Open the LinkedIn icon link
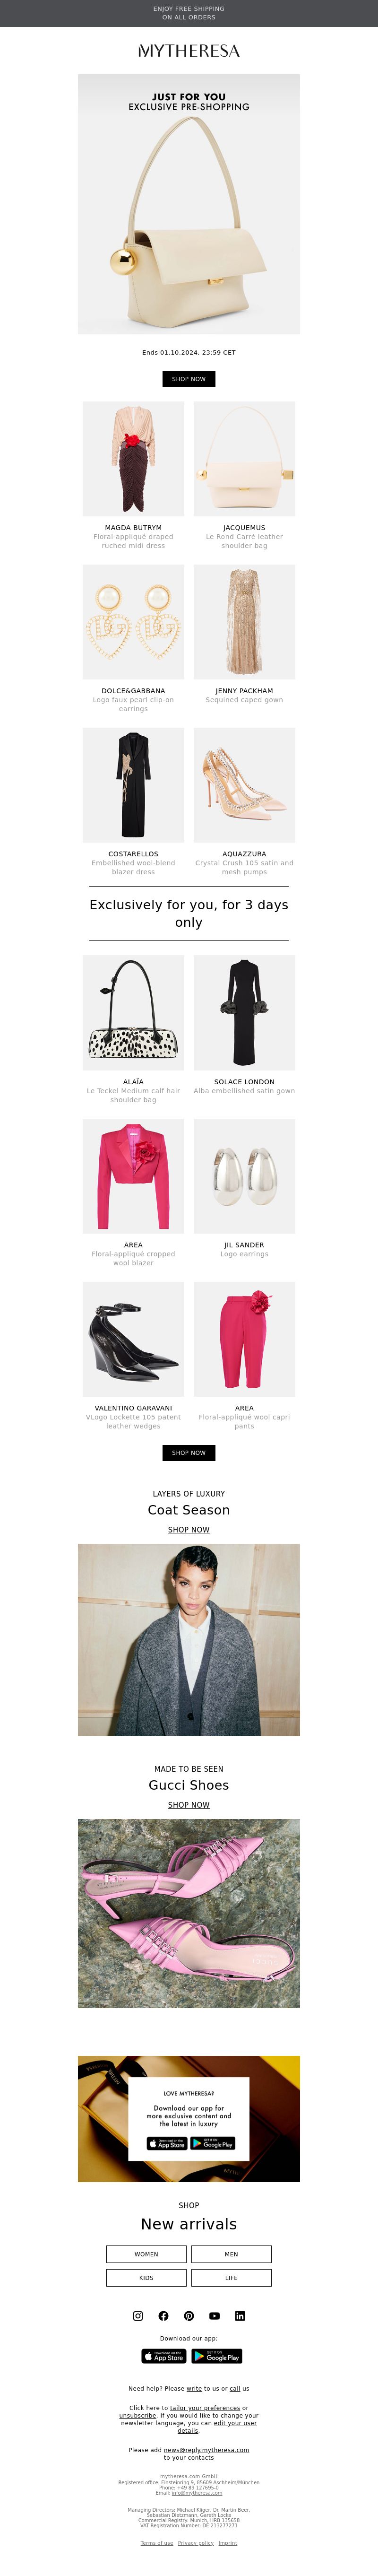The height and width of the screenshot is (2576, 378). tap(240, 2315)
